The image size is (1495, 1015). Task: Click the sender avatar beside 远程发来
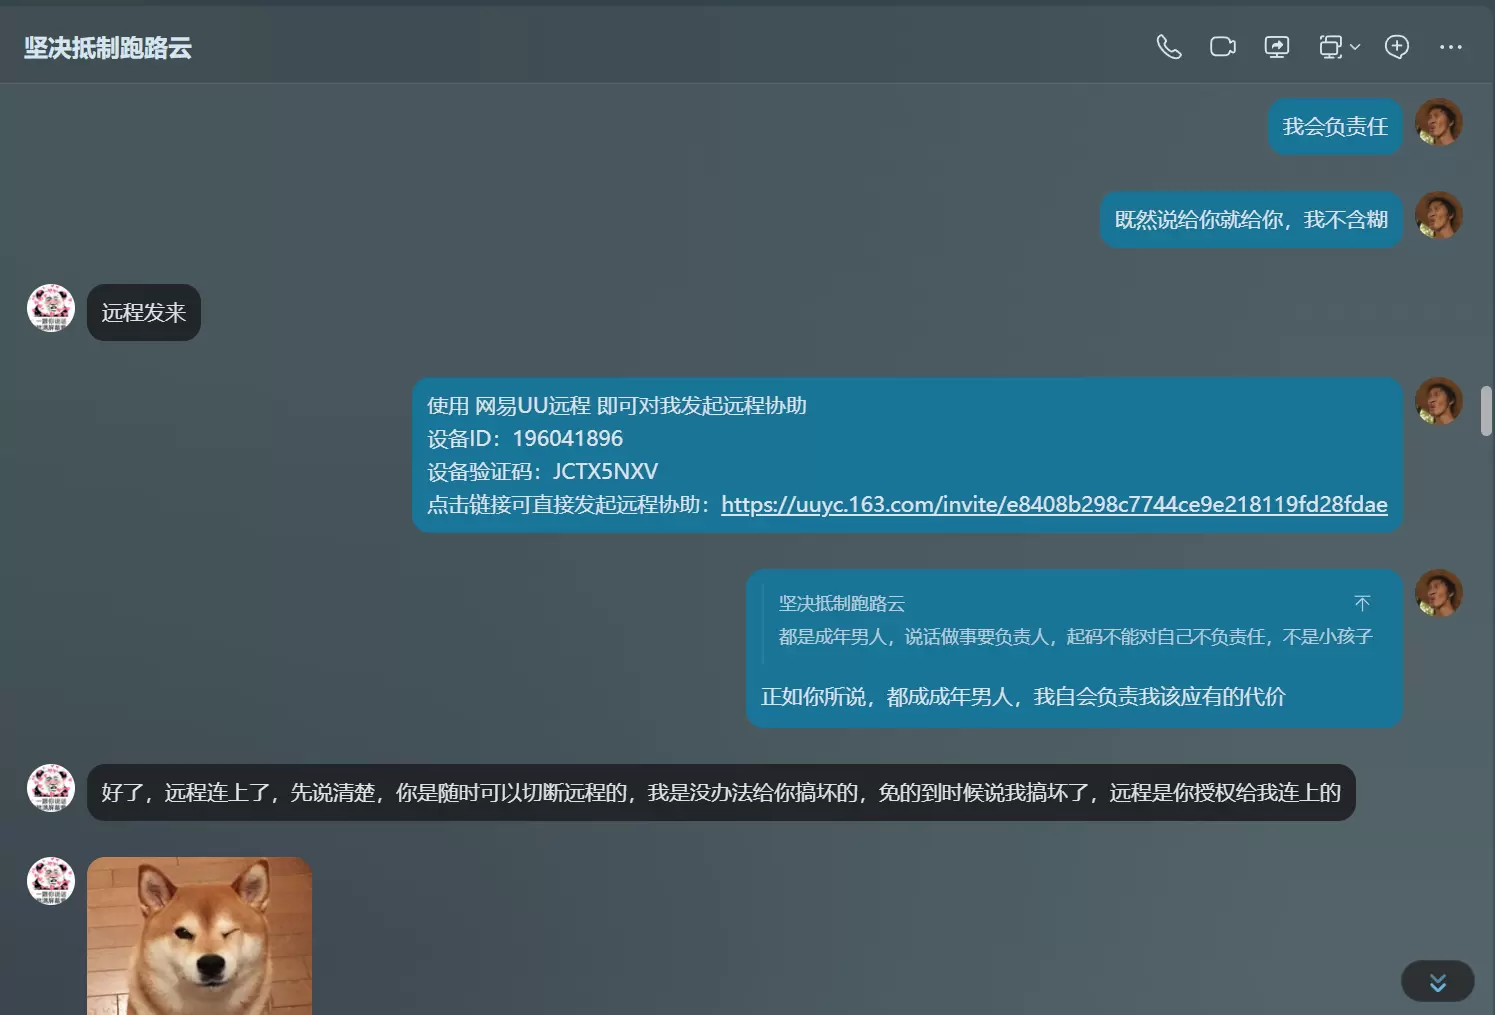pos(51,308)
